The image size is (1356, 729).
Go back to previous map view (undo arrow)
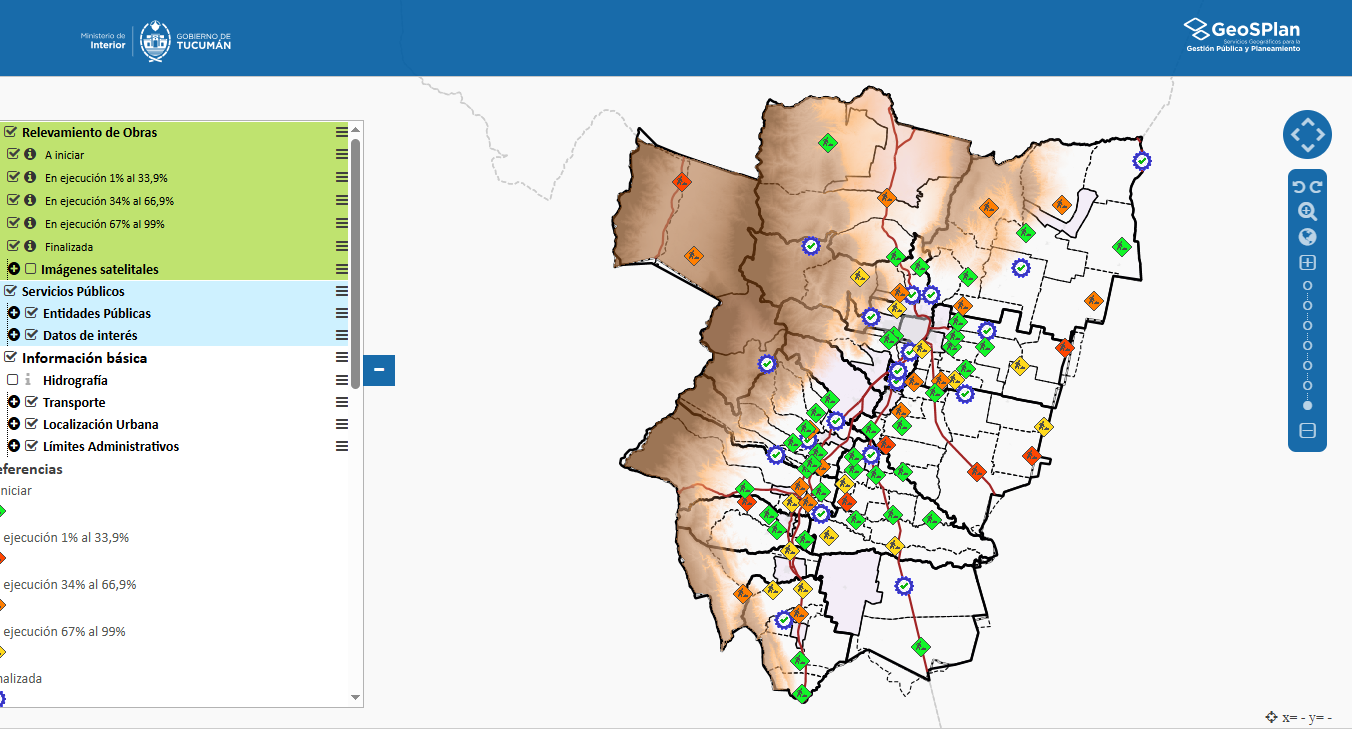(x=1299, y=187)
